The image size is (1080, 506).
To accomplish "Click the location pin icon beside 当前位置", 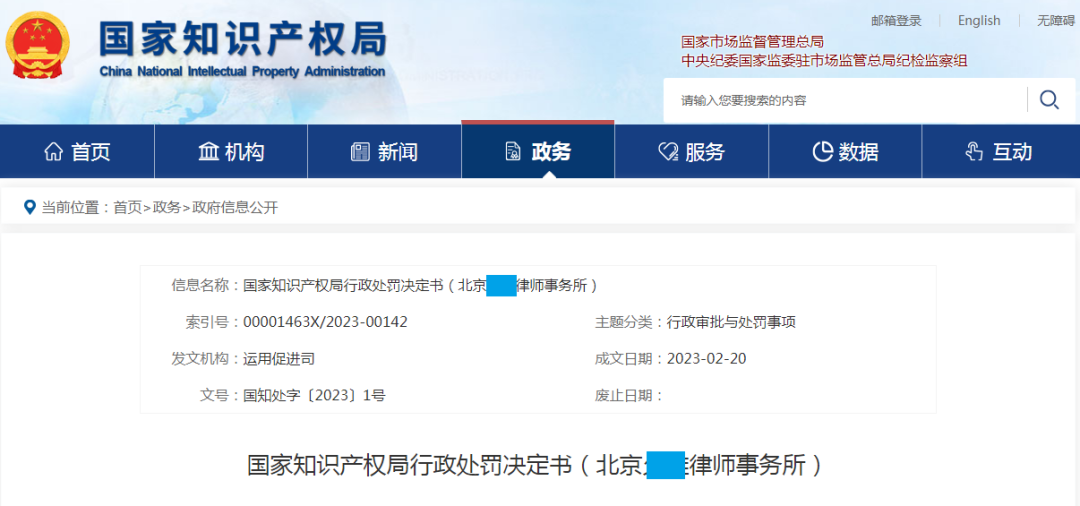I will (x=30, y=207).
